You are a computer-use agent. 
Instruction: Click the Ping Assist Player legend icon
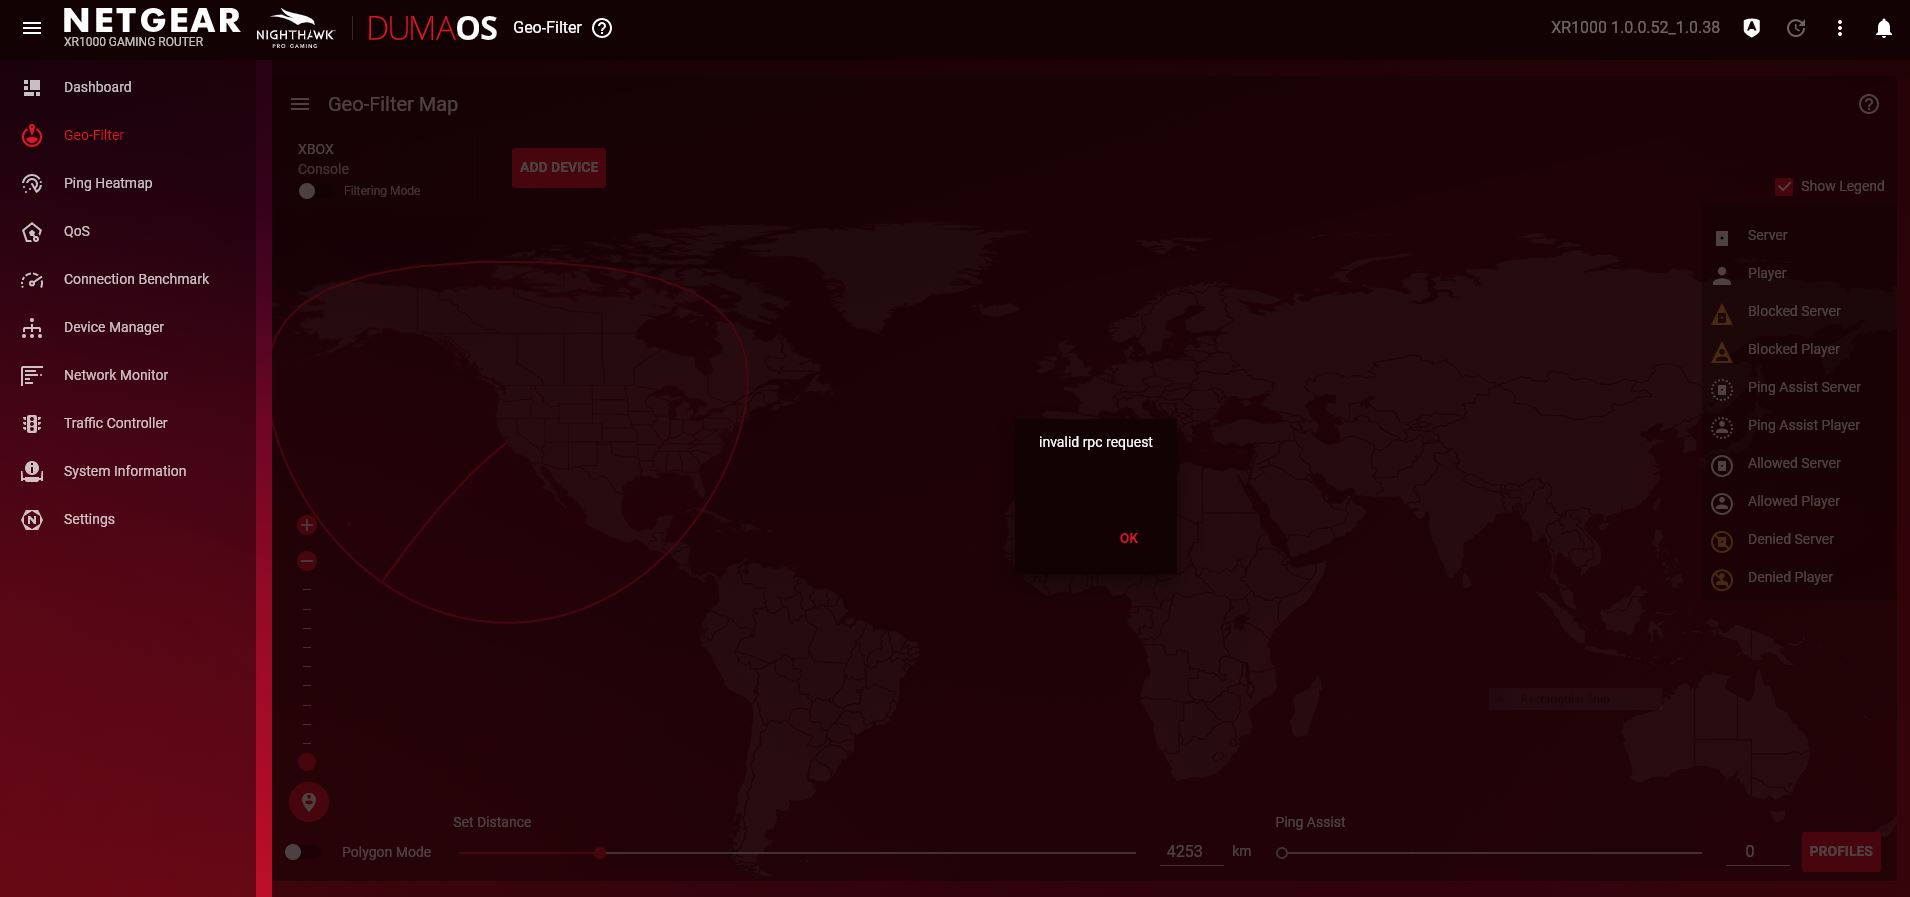click(1722, 427)
